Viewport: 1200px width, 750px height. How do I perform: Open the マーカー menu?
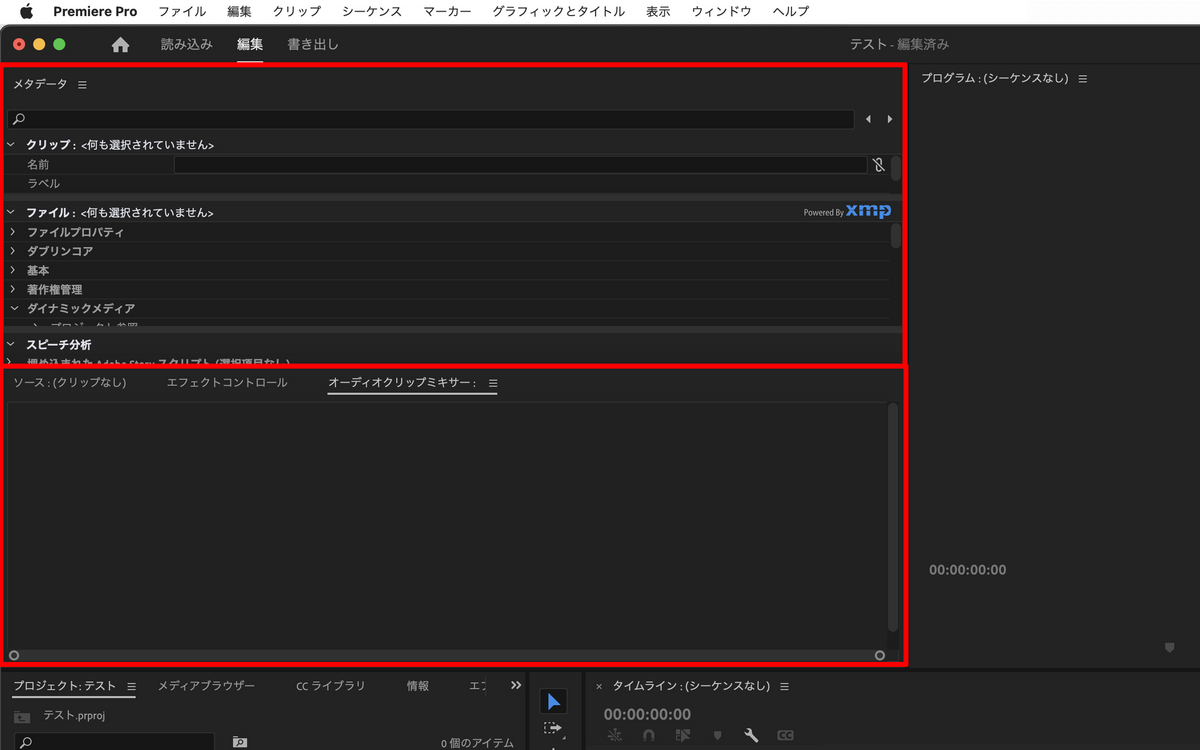(447, 12)
